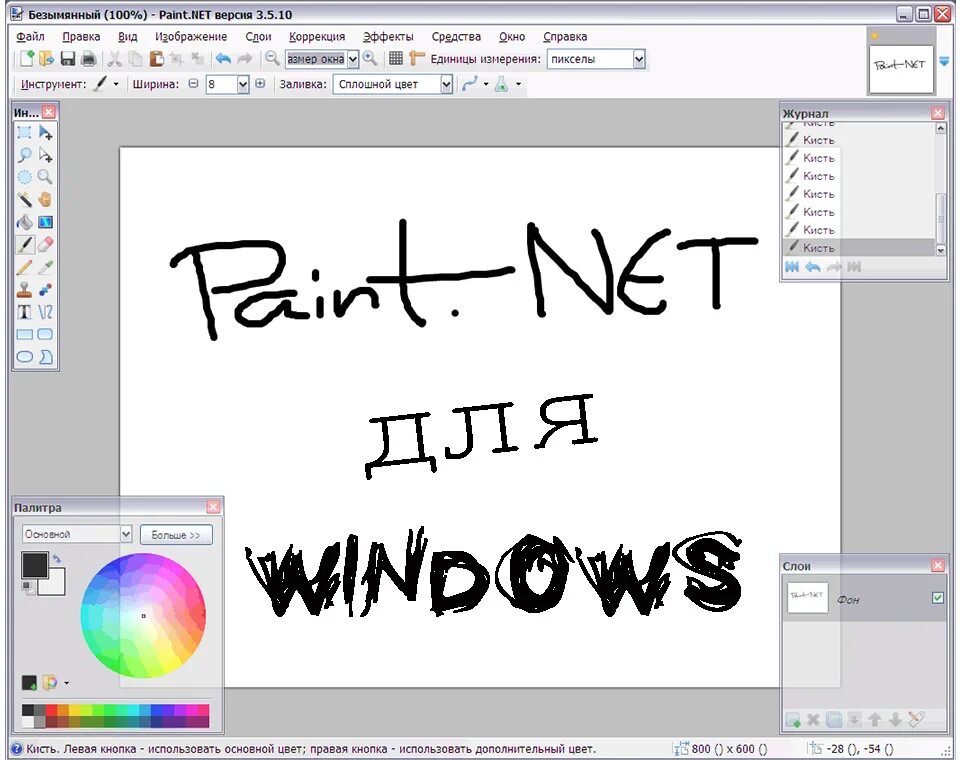Select the Freeform Shape tool

45,356
